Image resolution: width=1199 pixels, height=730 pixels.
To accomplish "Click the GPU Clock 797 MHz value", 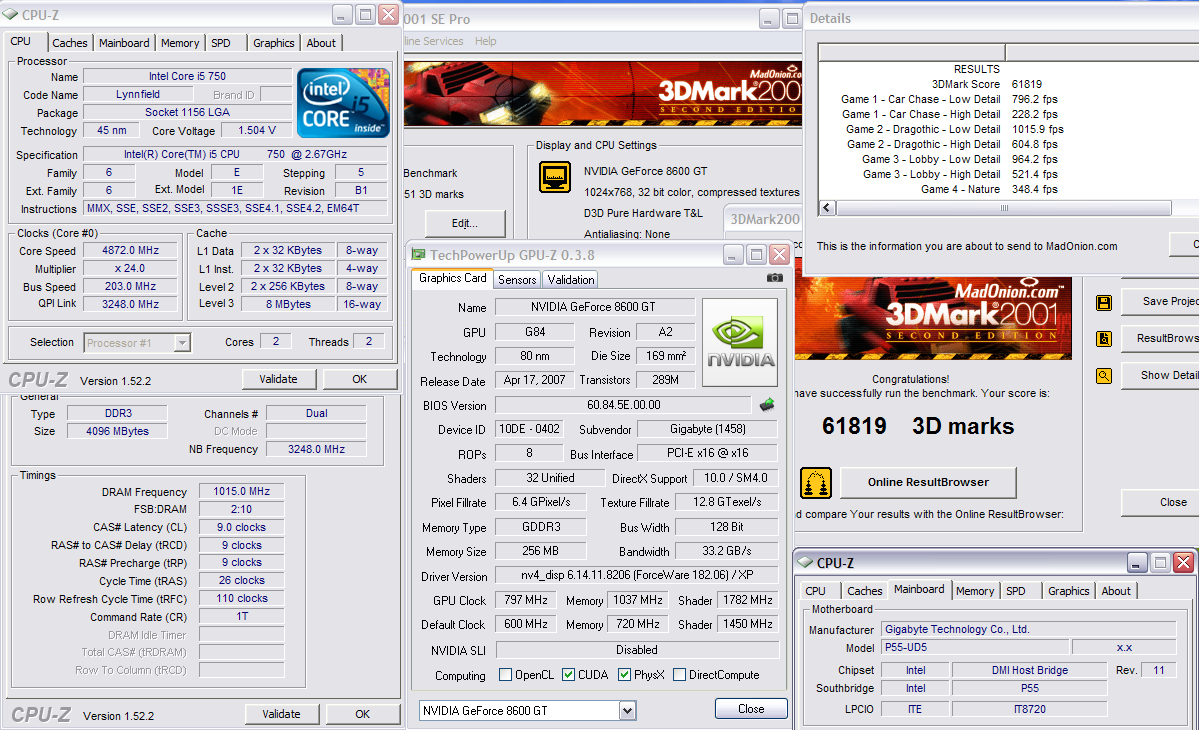I will (526, 600).
